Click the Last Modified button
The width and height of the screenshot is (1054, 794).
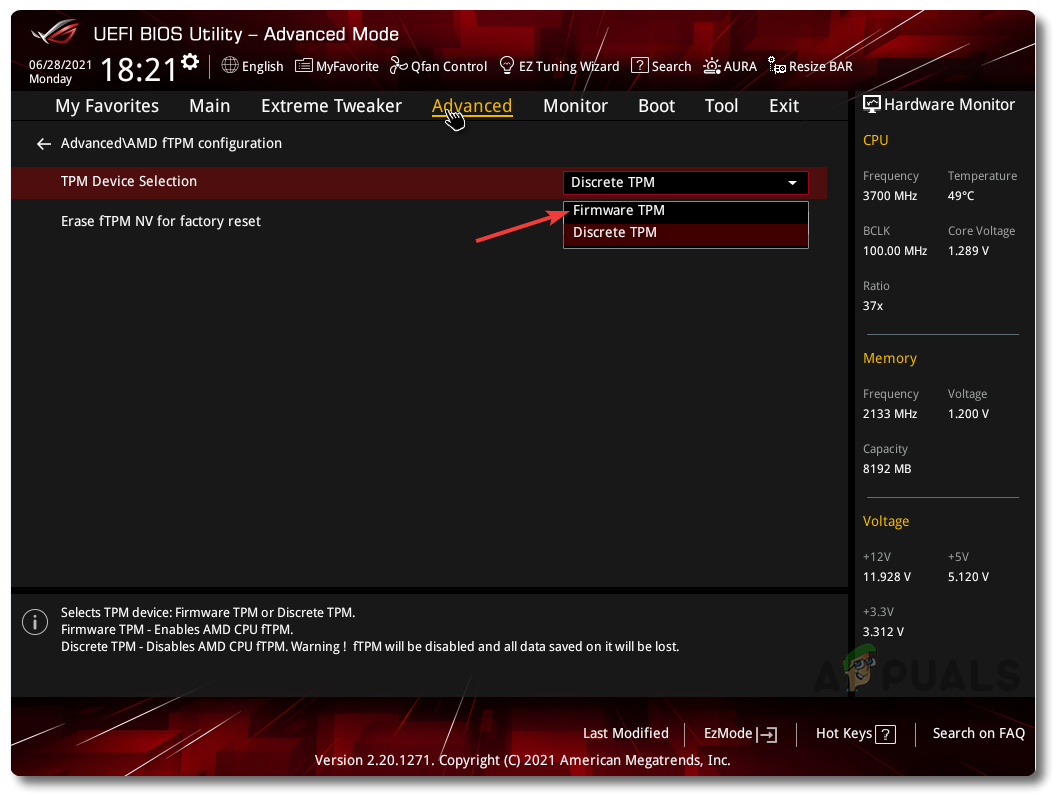tap(626, 733)
